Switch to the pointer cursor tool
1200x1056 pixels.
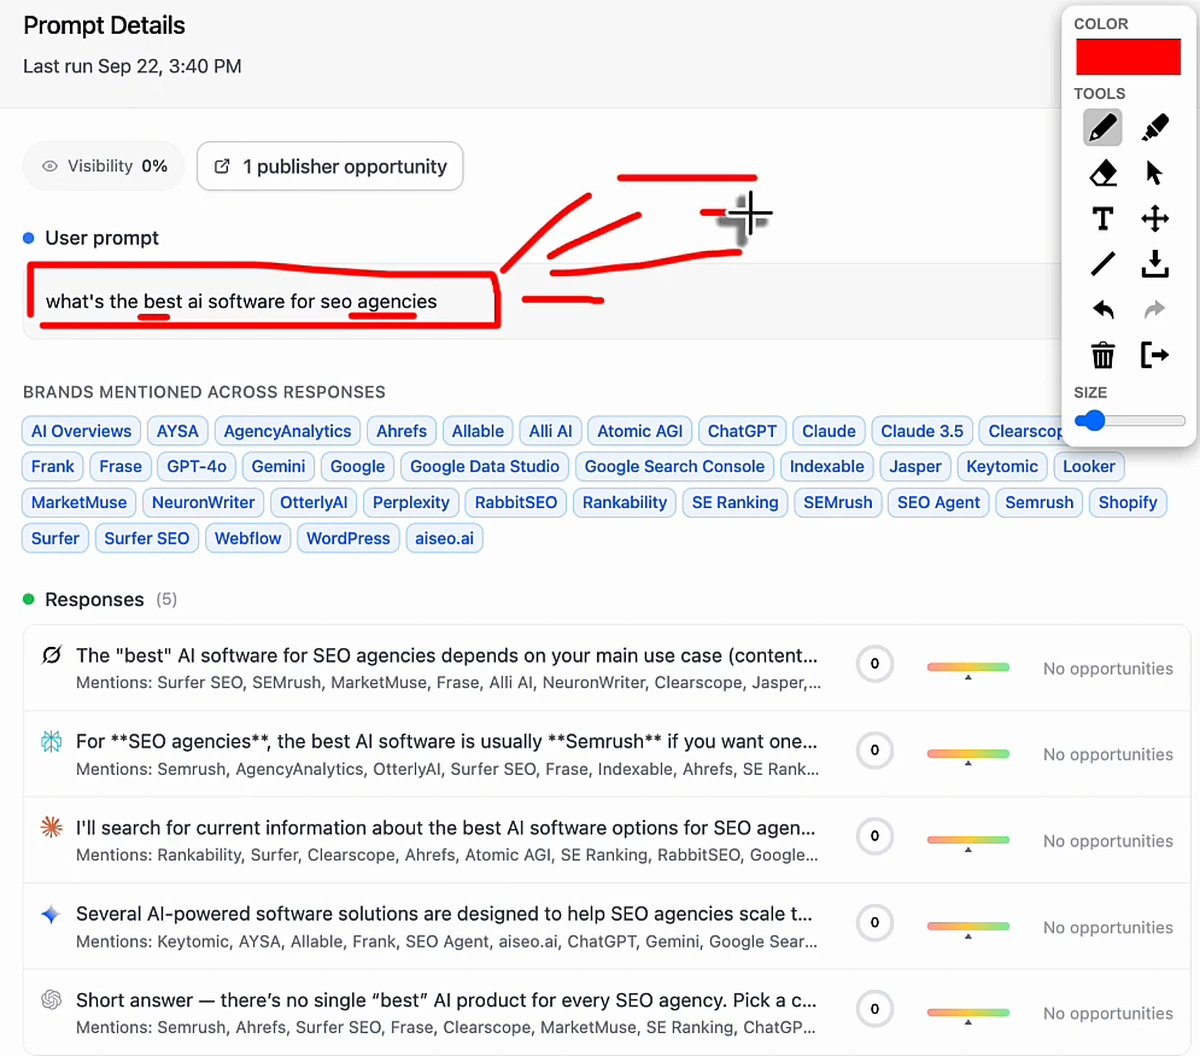pos(1155,173)
